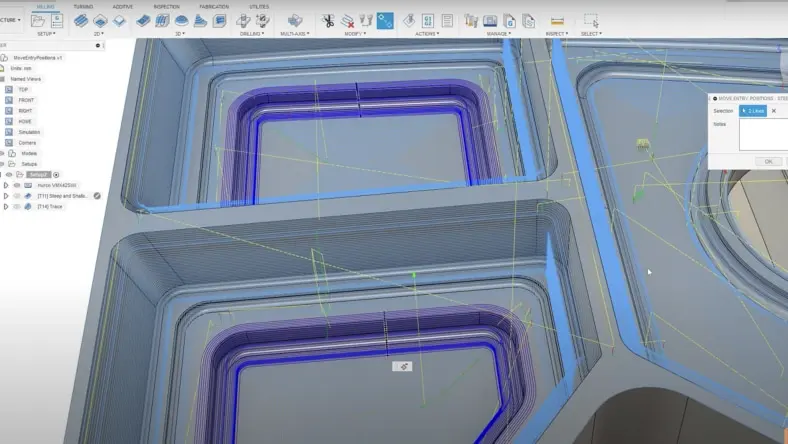Select the 2D Adaptive Clearing tool

81,21
